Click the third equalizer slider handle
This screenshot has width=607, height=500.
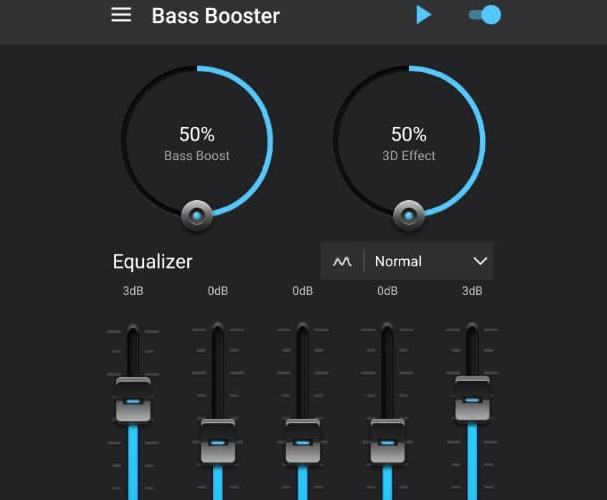pyautogui.click(x=303, y=441)
